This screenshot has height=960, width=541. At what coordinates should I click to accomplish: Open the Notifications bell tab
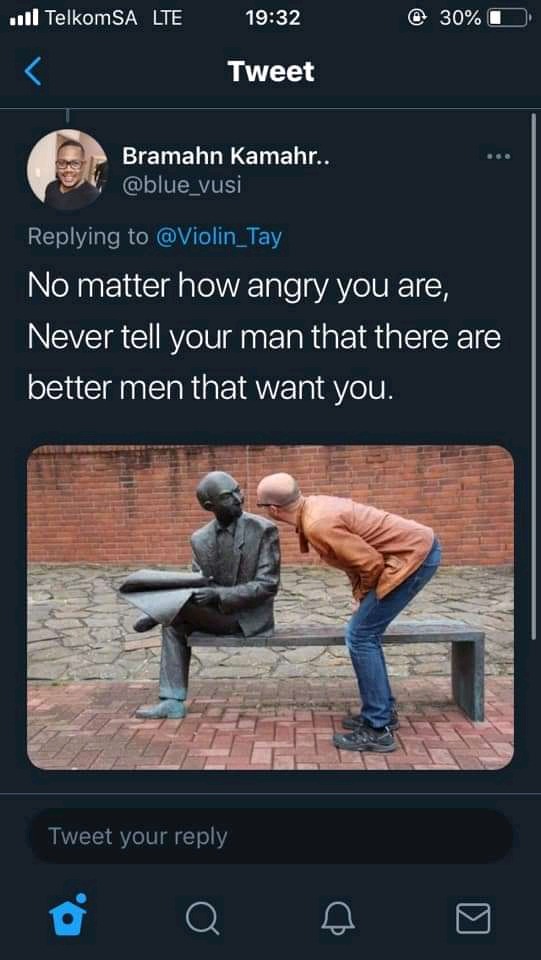point(338,918)
